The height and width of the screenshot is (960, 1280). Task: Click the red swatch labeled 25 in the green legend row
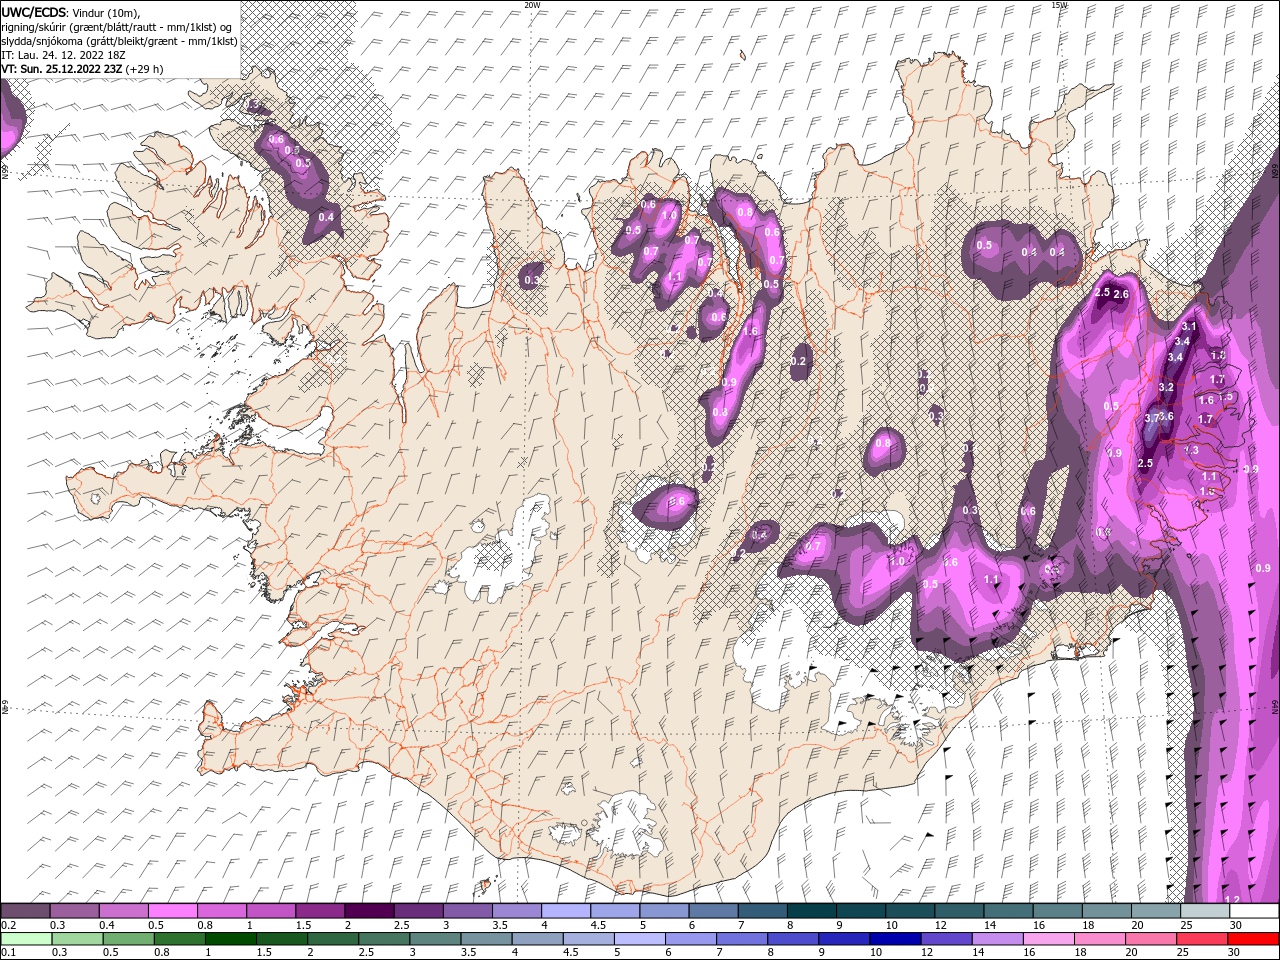pos(1200,939)
